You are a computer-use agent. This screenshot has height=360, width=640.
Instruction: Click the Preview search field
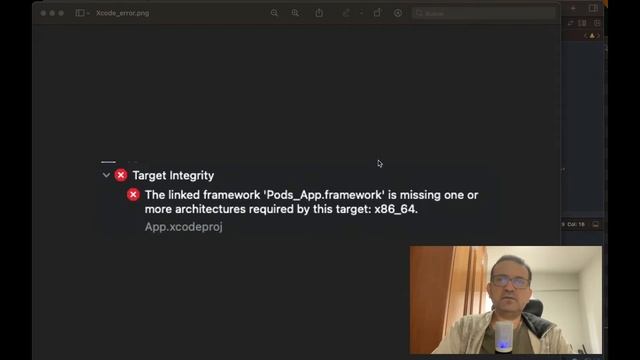[484, 13]
